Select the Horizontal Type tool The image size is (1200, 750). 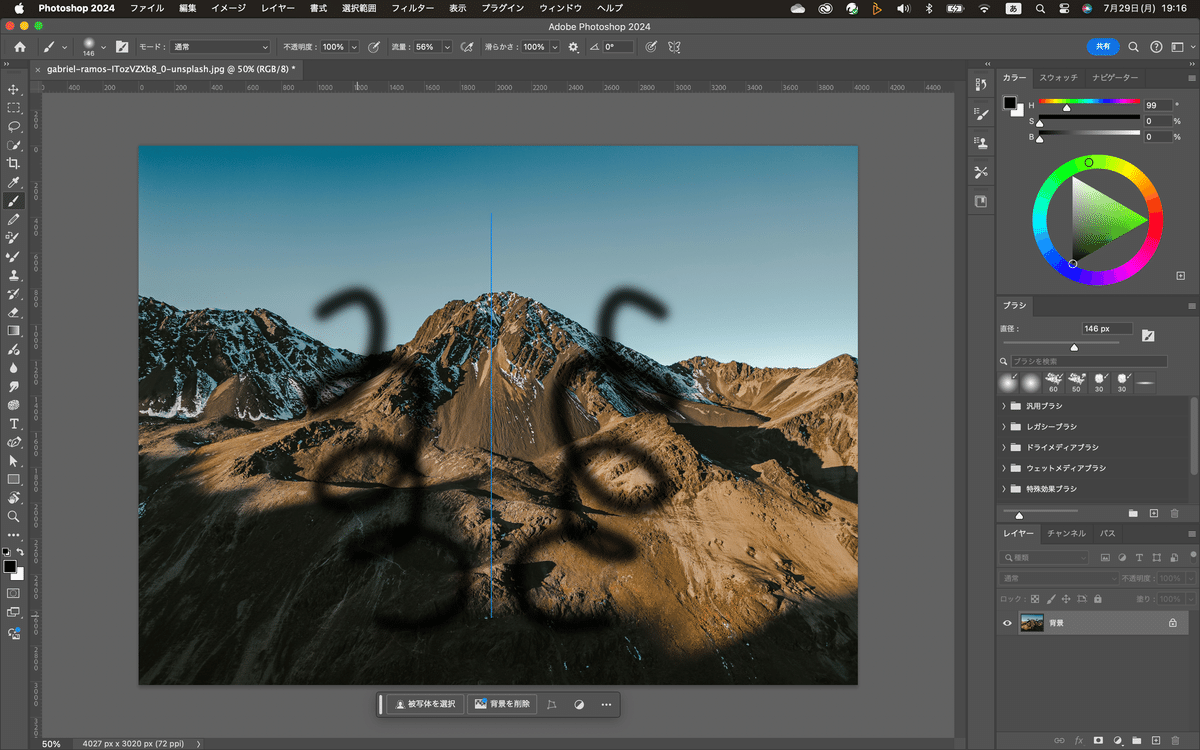(x=14, y=424)
